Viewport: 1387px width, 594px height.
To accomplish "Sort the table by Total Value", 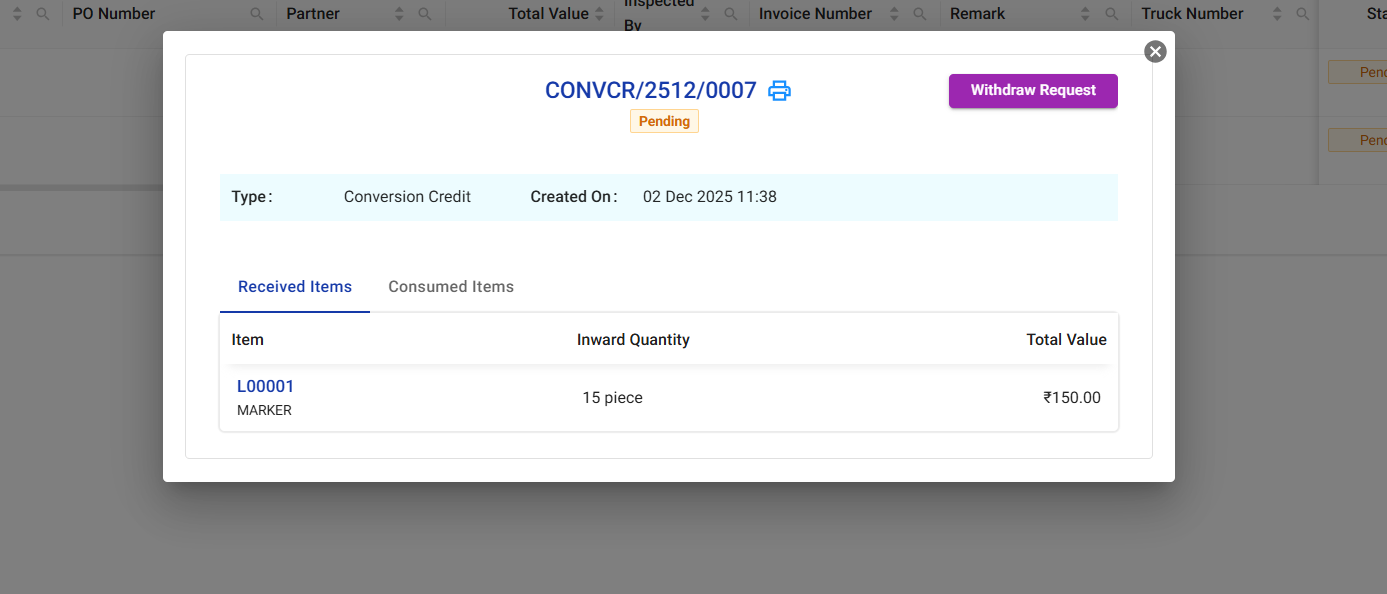I will tap(600, 14).
